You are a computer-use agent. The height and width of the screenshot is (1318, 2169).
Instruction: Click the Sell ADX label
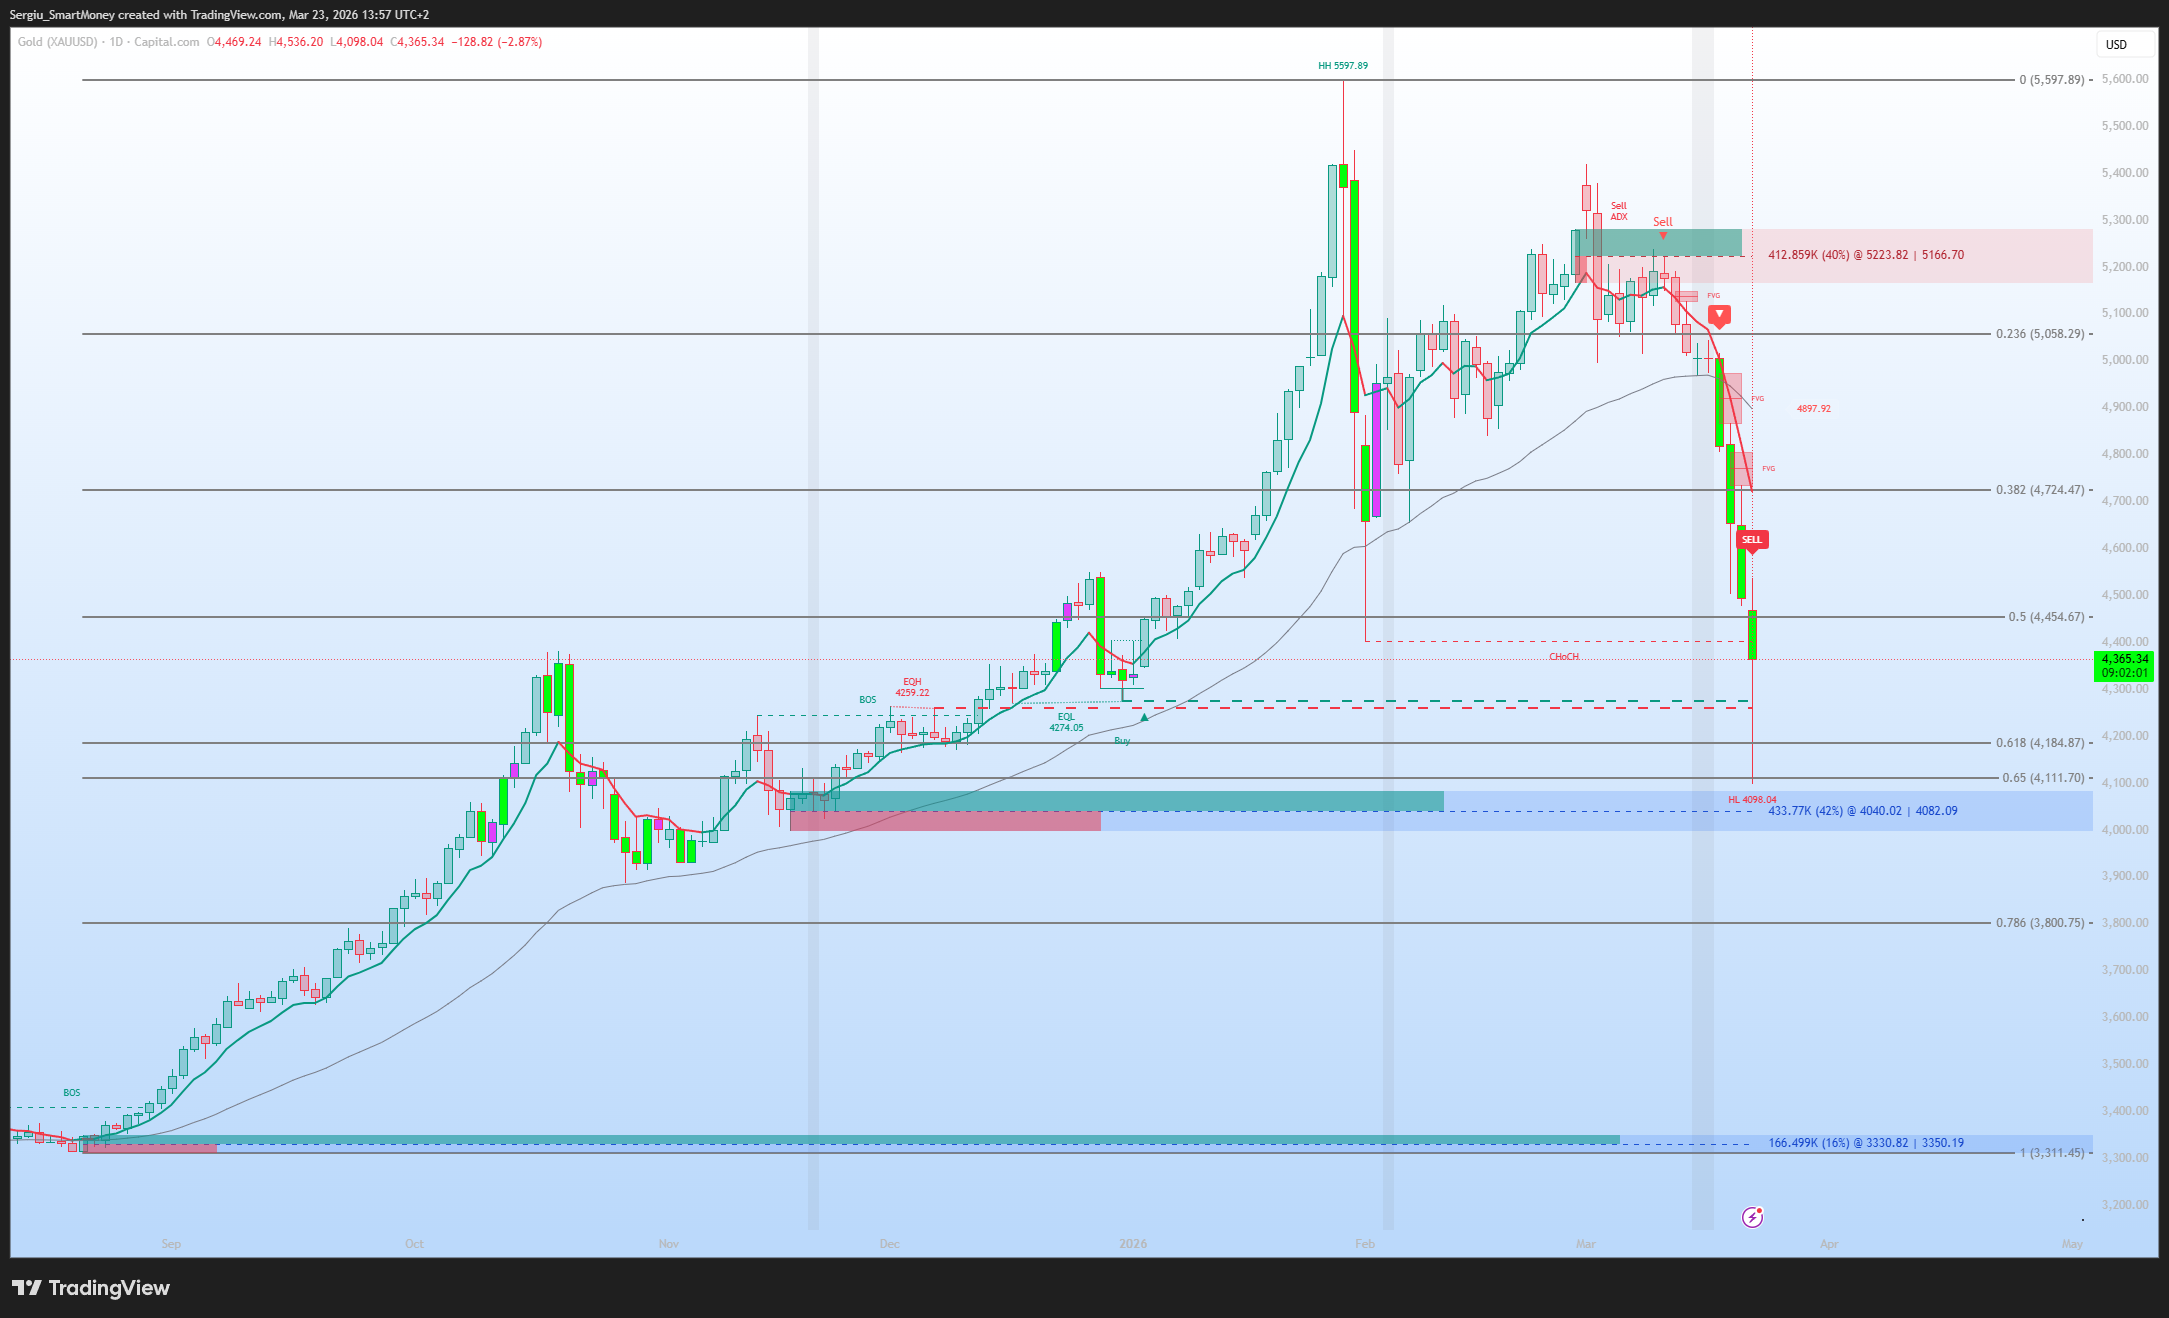(1619, 211)
